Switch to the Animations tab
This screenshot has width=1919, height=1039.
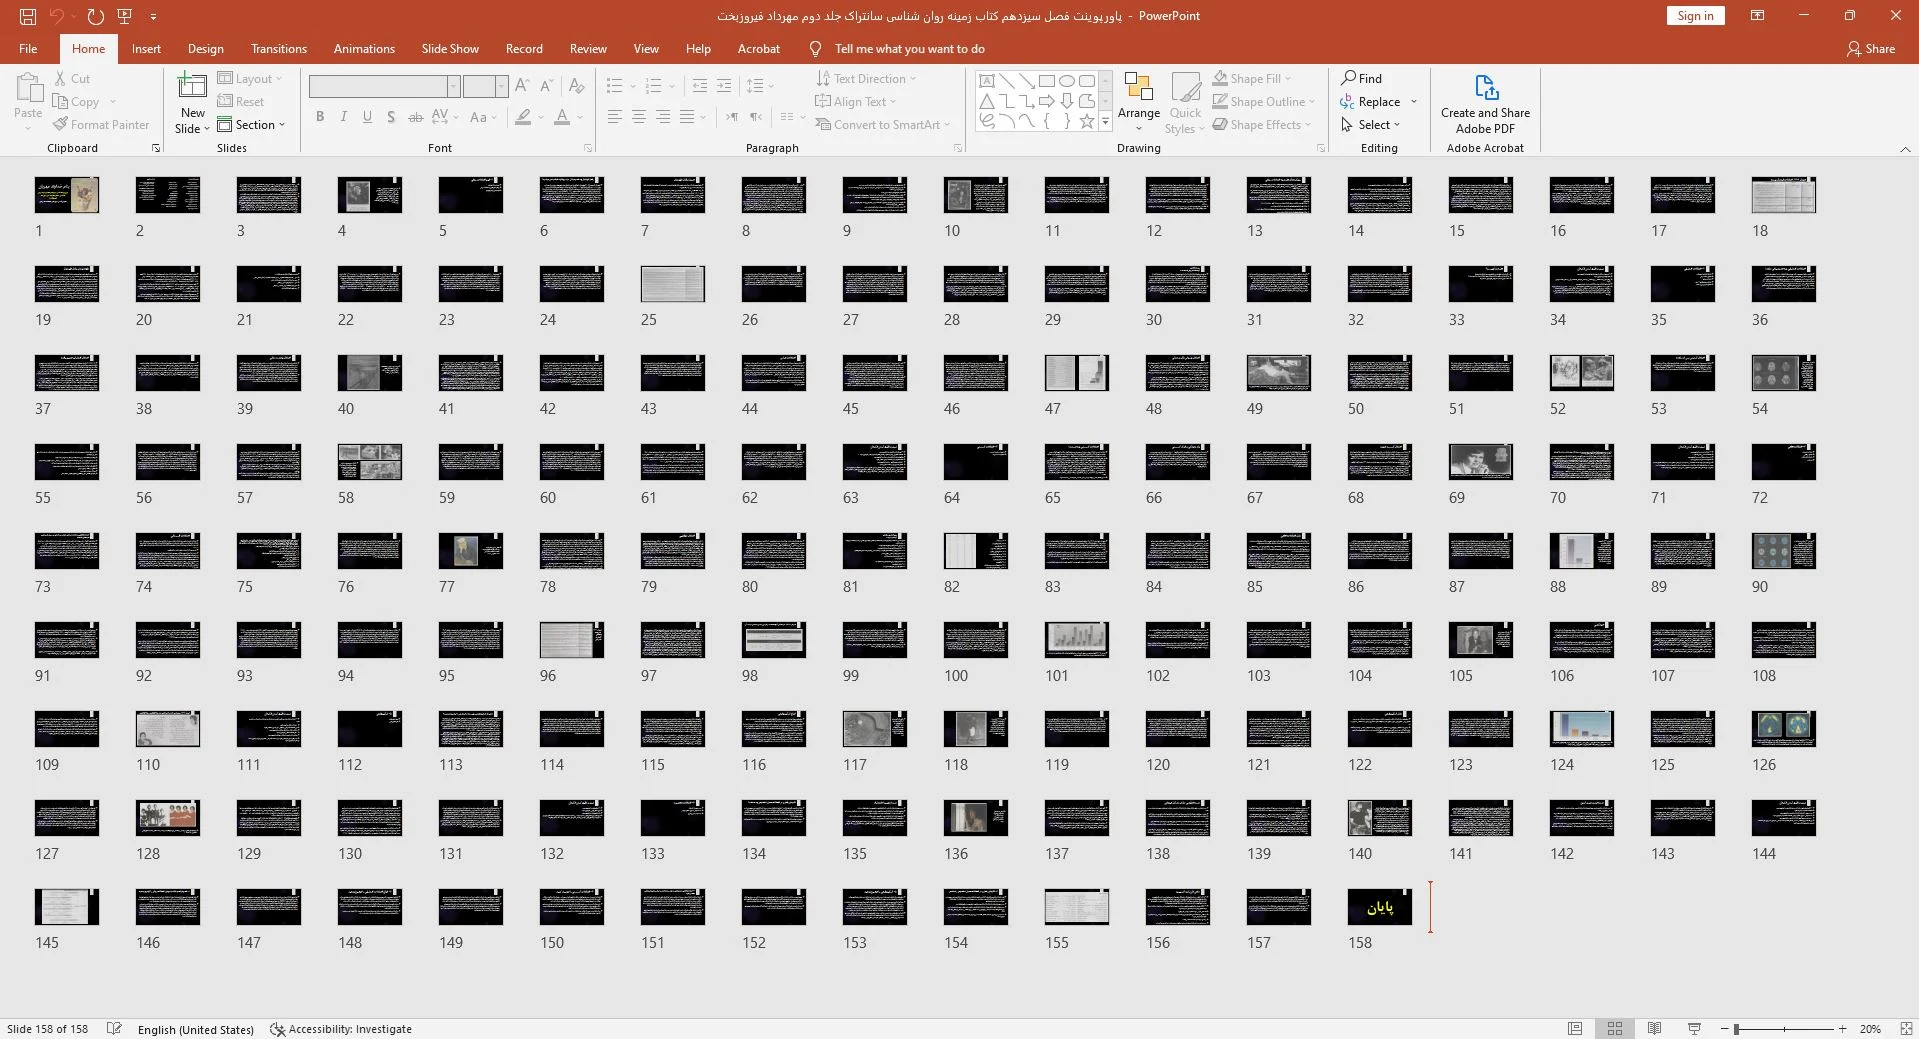point(364,49)
